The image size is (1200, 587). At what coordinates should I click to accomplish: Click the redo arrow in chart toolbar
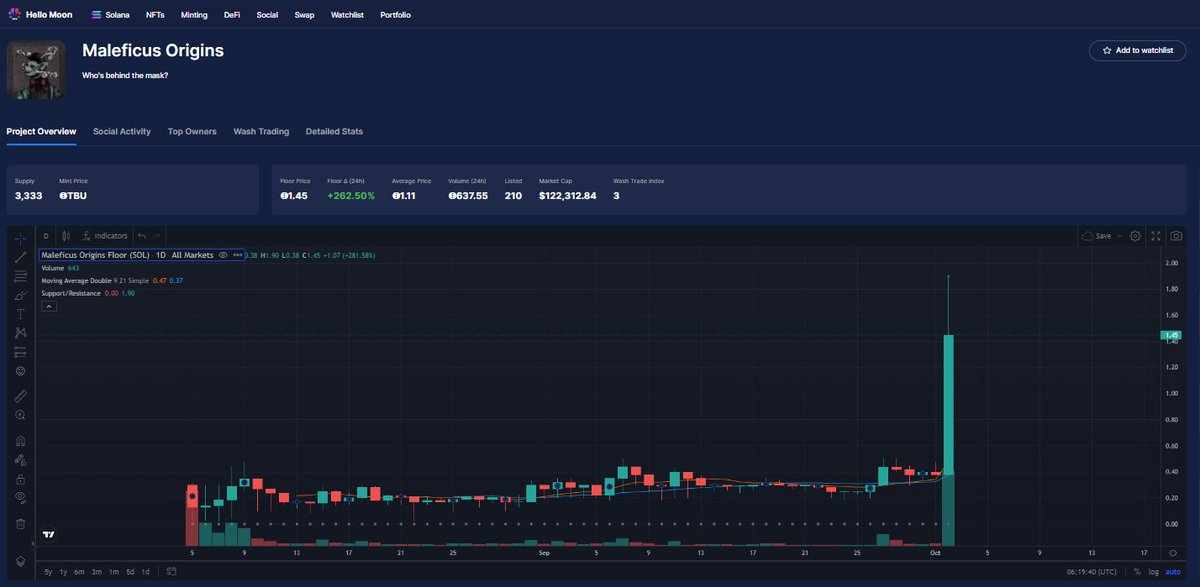pyautogui.click(x=156, y=236)
